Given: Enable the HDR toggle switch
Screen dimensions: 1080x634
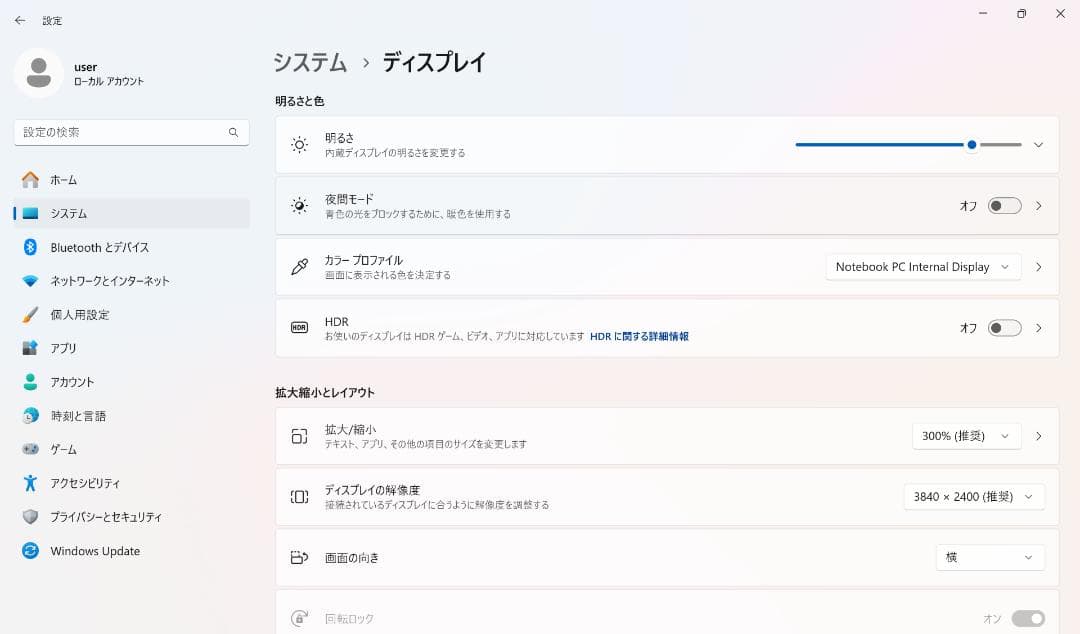Looking at the screenshot, I should [x=1004, y=328].
